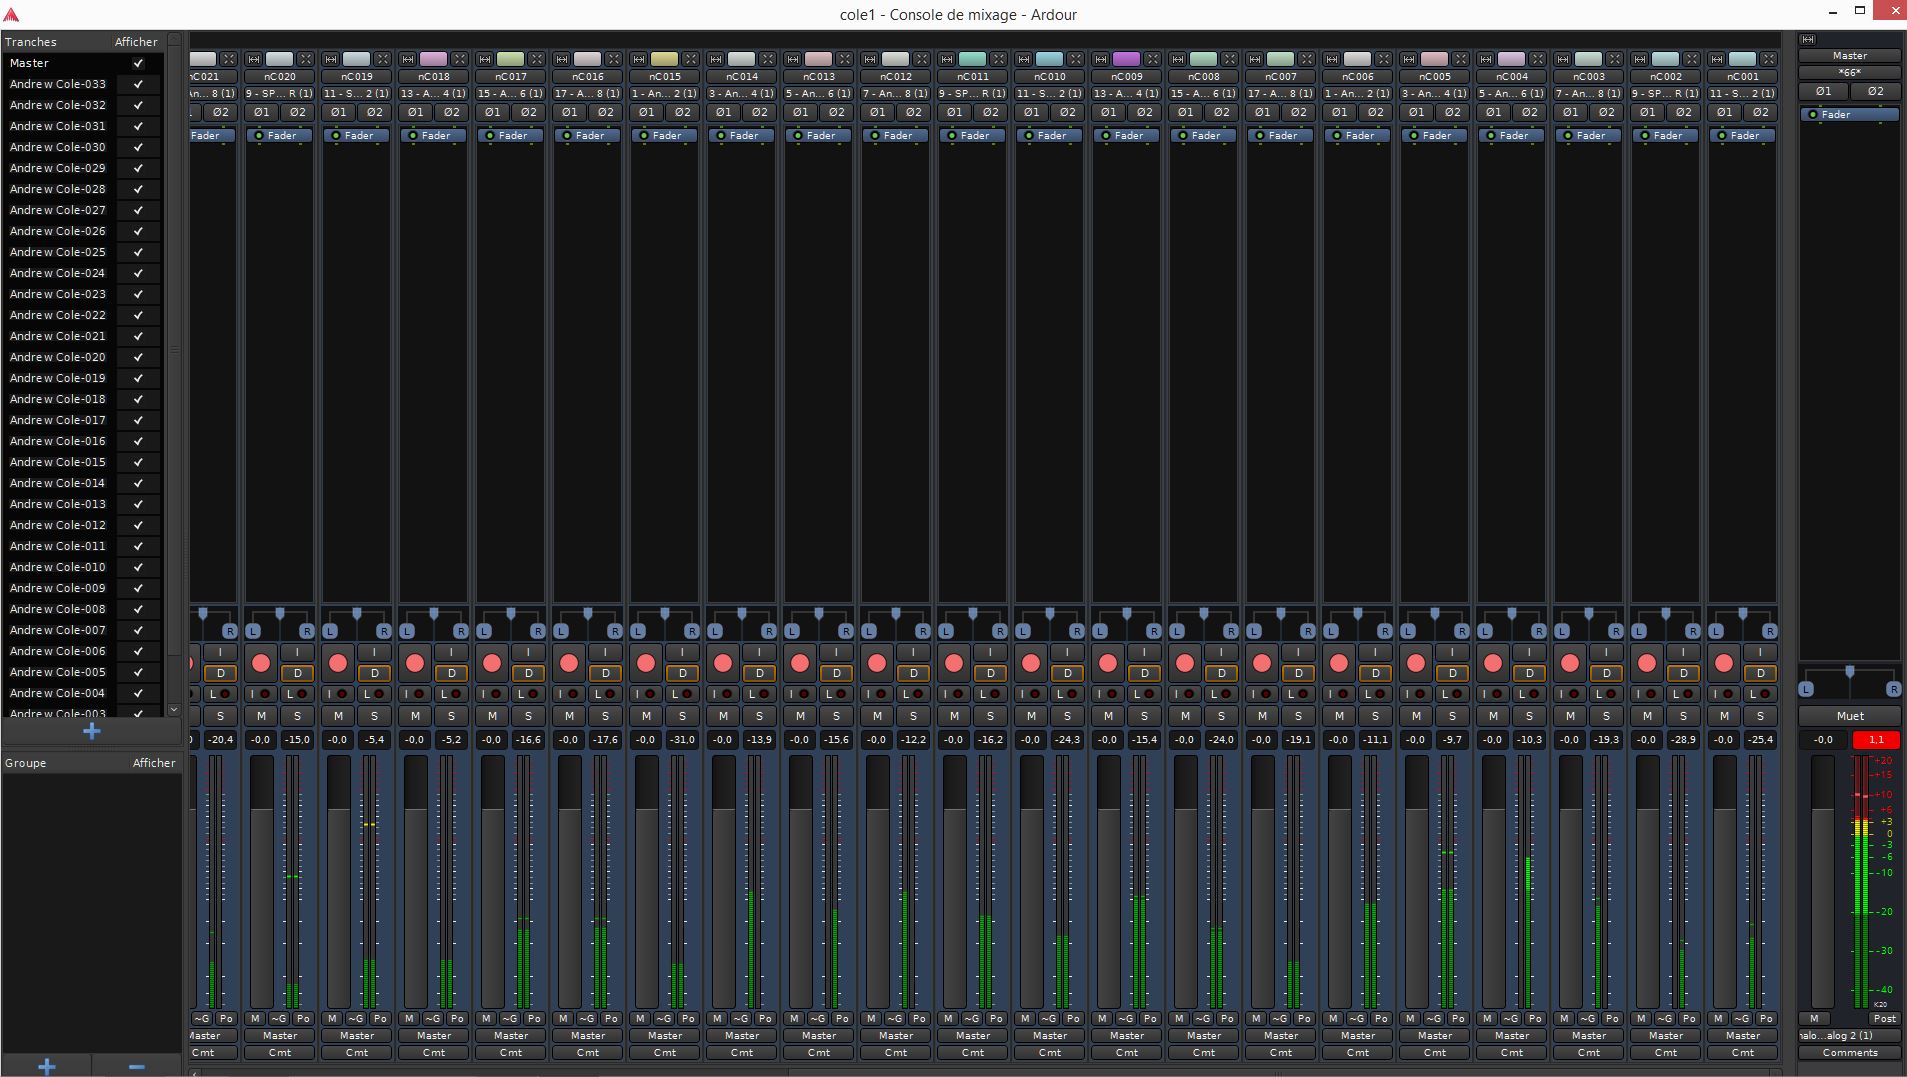Open the Master strip Comments button

tap(1850, 1053)
